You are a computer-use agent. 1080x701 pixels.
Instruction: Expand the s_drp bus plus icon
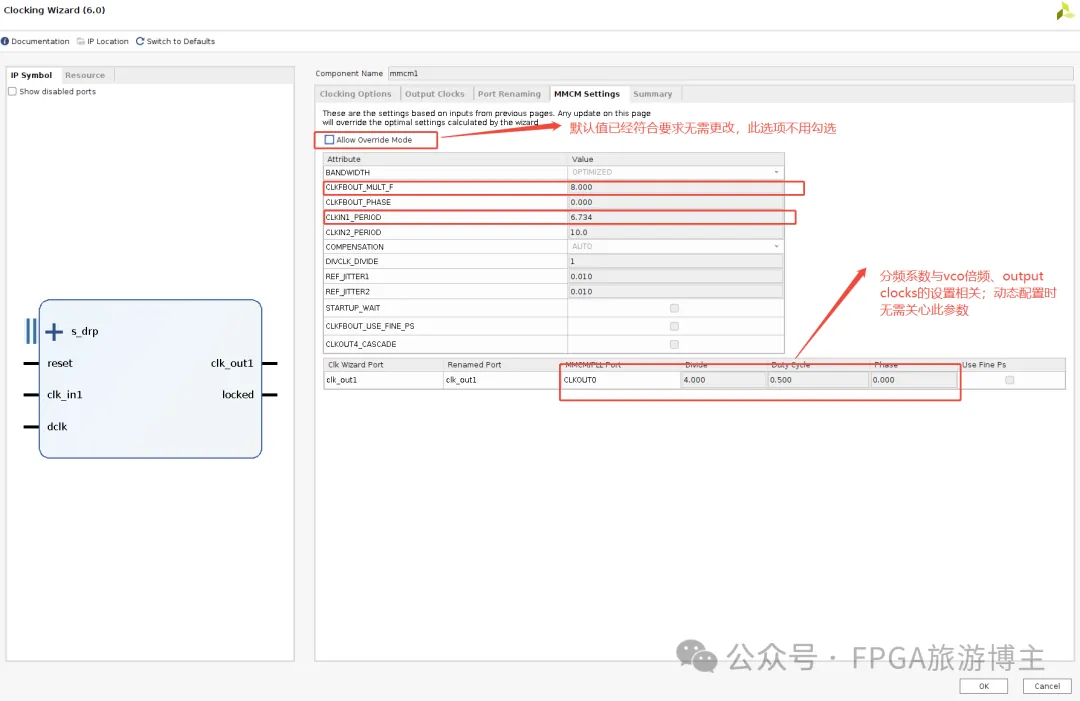[x=54, y=332]
